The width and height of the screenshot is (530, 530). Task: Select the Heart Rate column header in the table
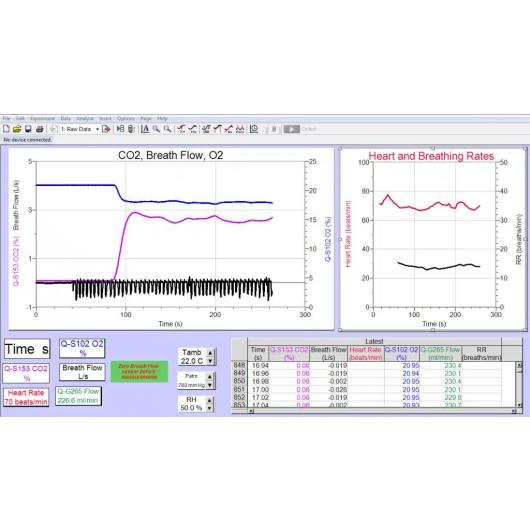pyautogui.click(x=365, y=354)
